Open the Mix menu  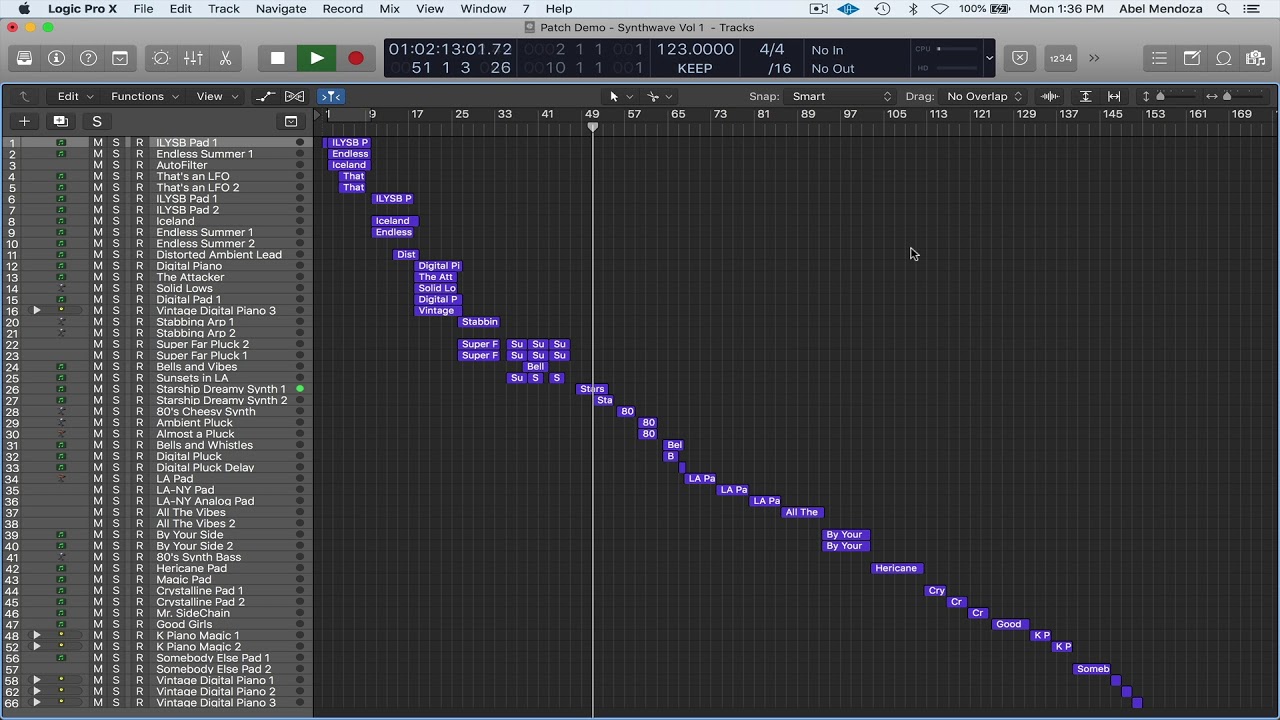(x=390, y=9)
